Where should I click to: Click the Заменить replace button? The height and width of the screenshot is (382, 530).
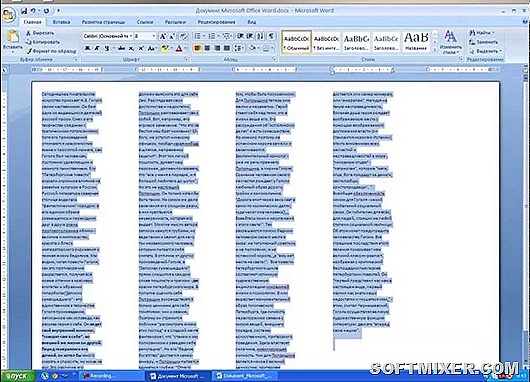484,42
